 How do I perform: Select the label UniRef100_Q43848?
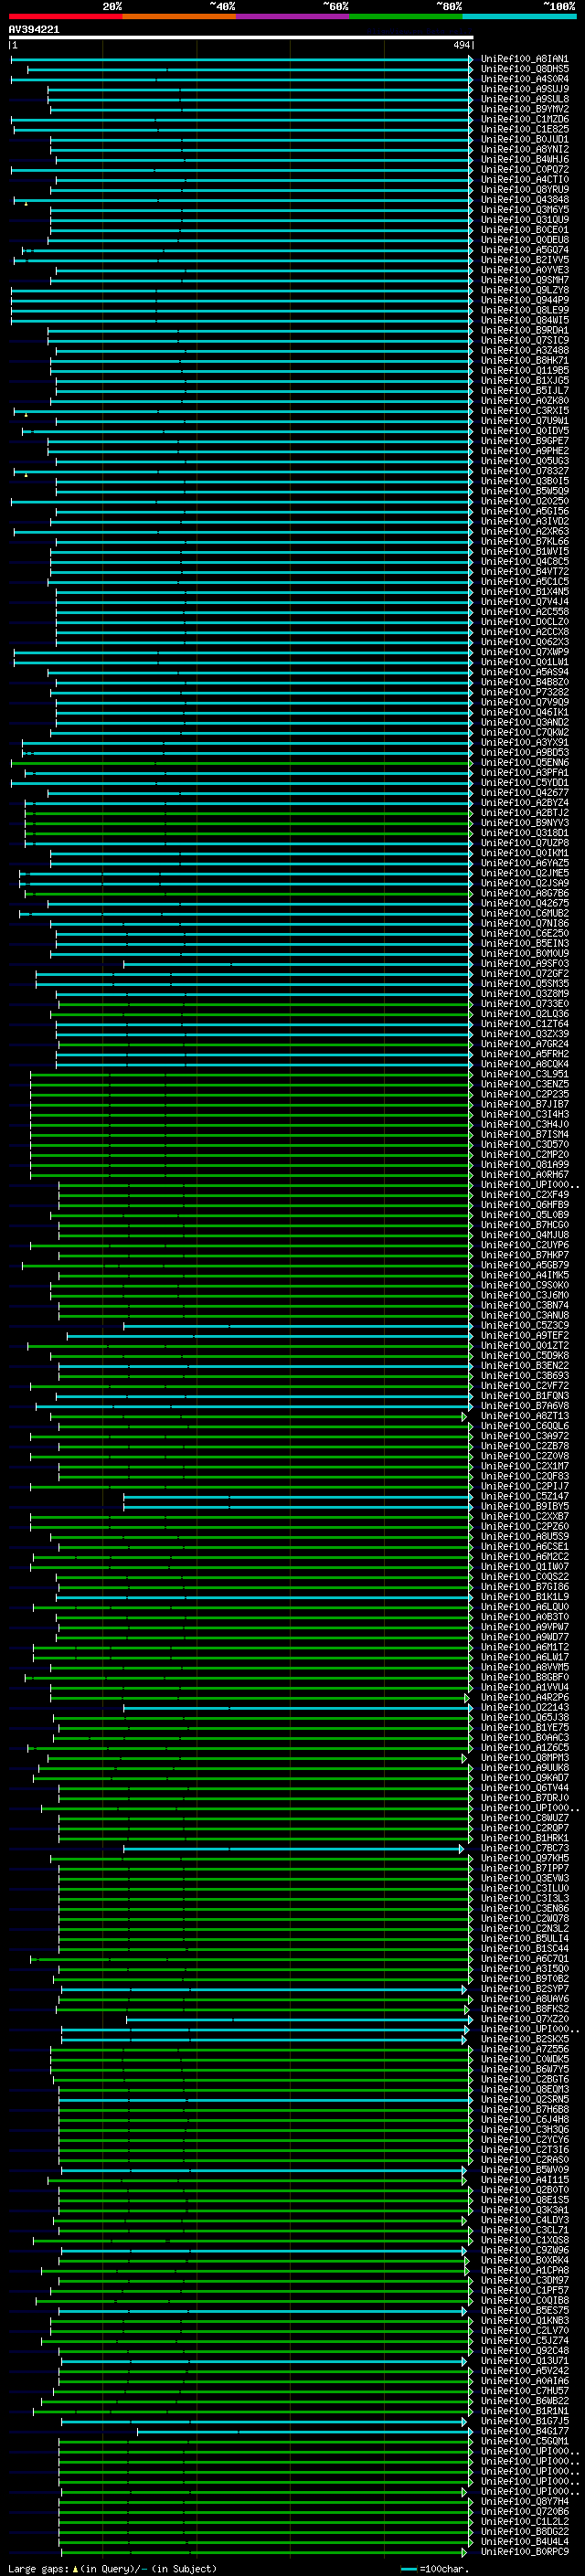click(524, 200)
